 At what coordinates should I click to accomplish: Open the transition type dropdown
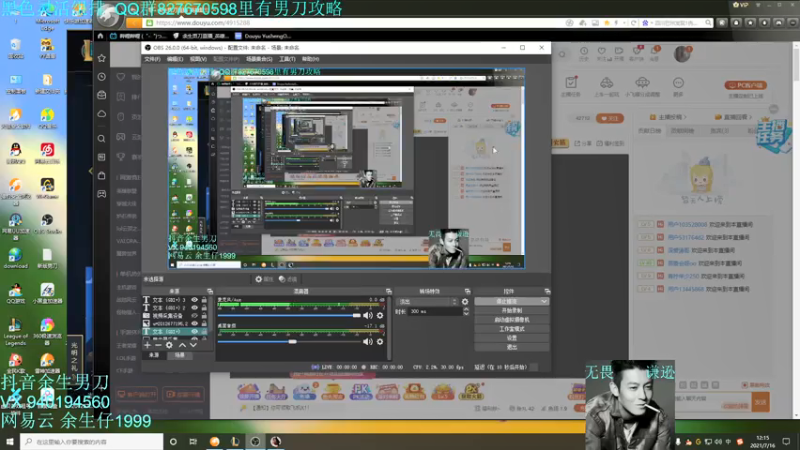click(x=428, y=302)
